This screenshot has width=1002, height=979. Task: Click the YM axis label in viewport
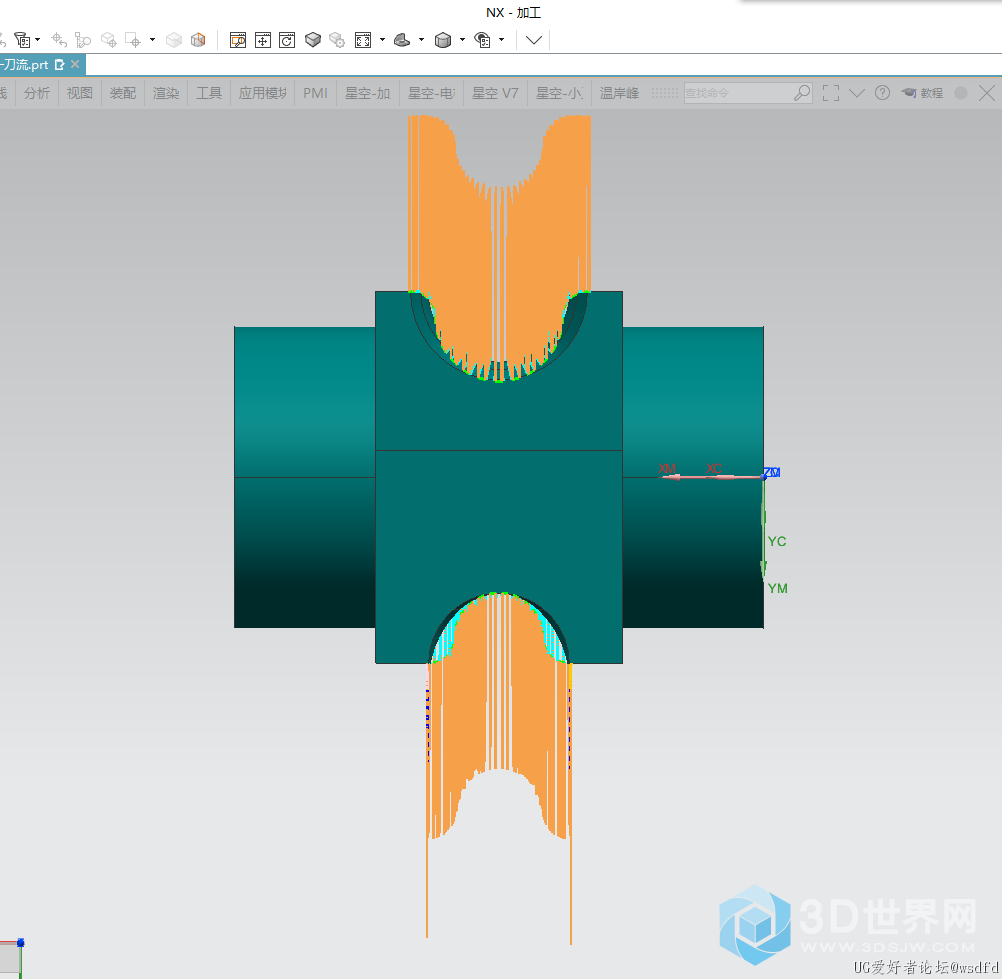tap(778, 588)
